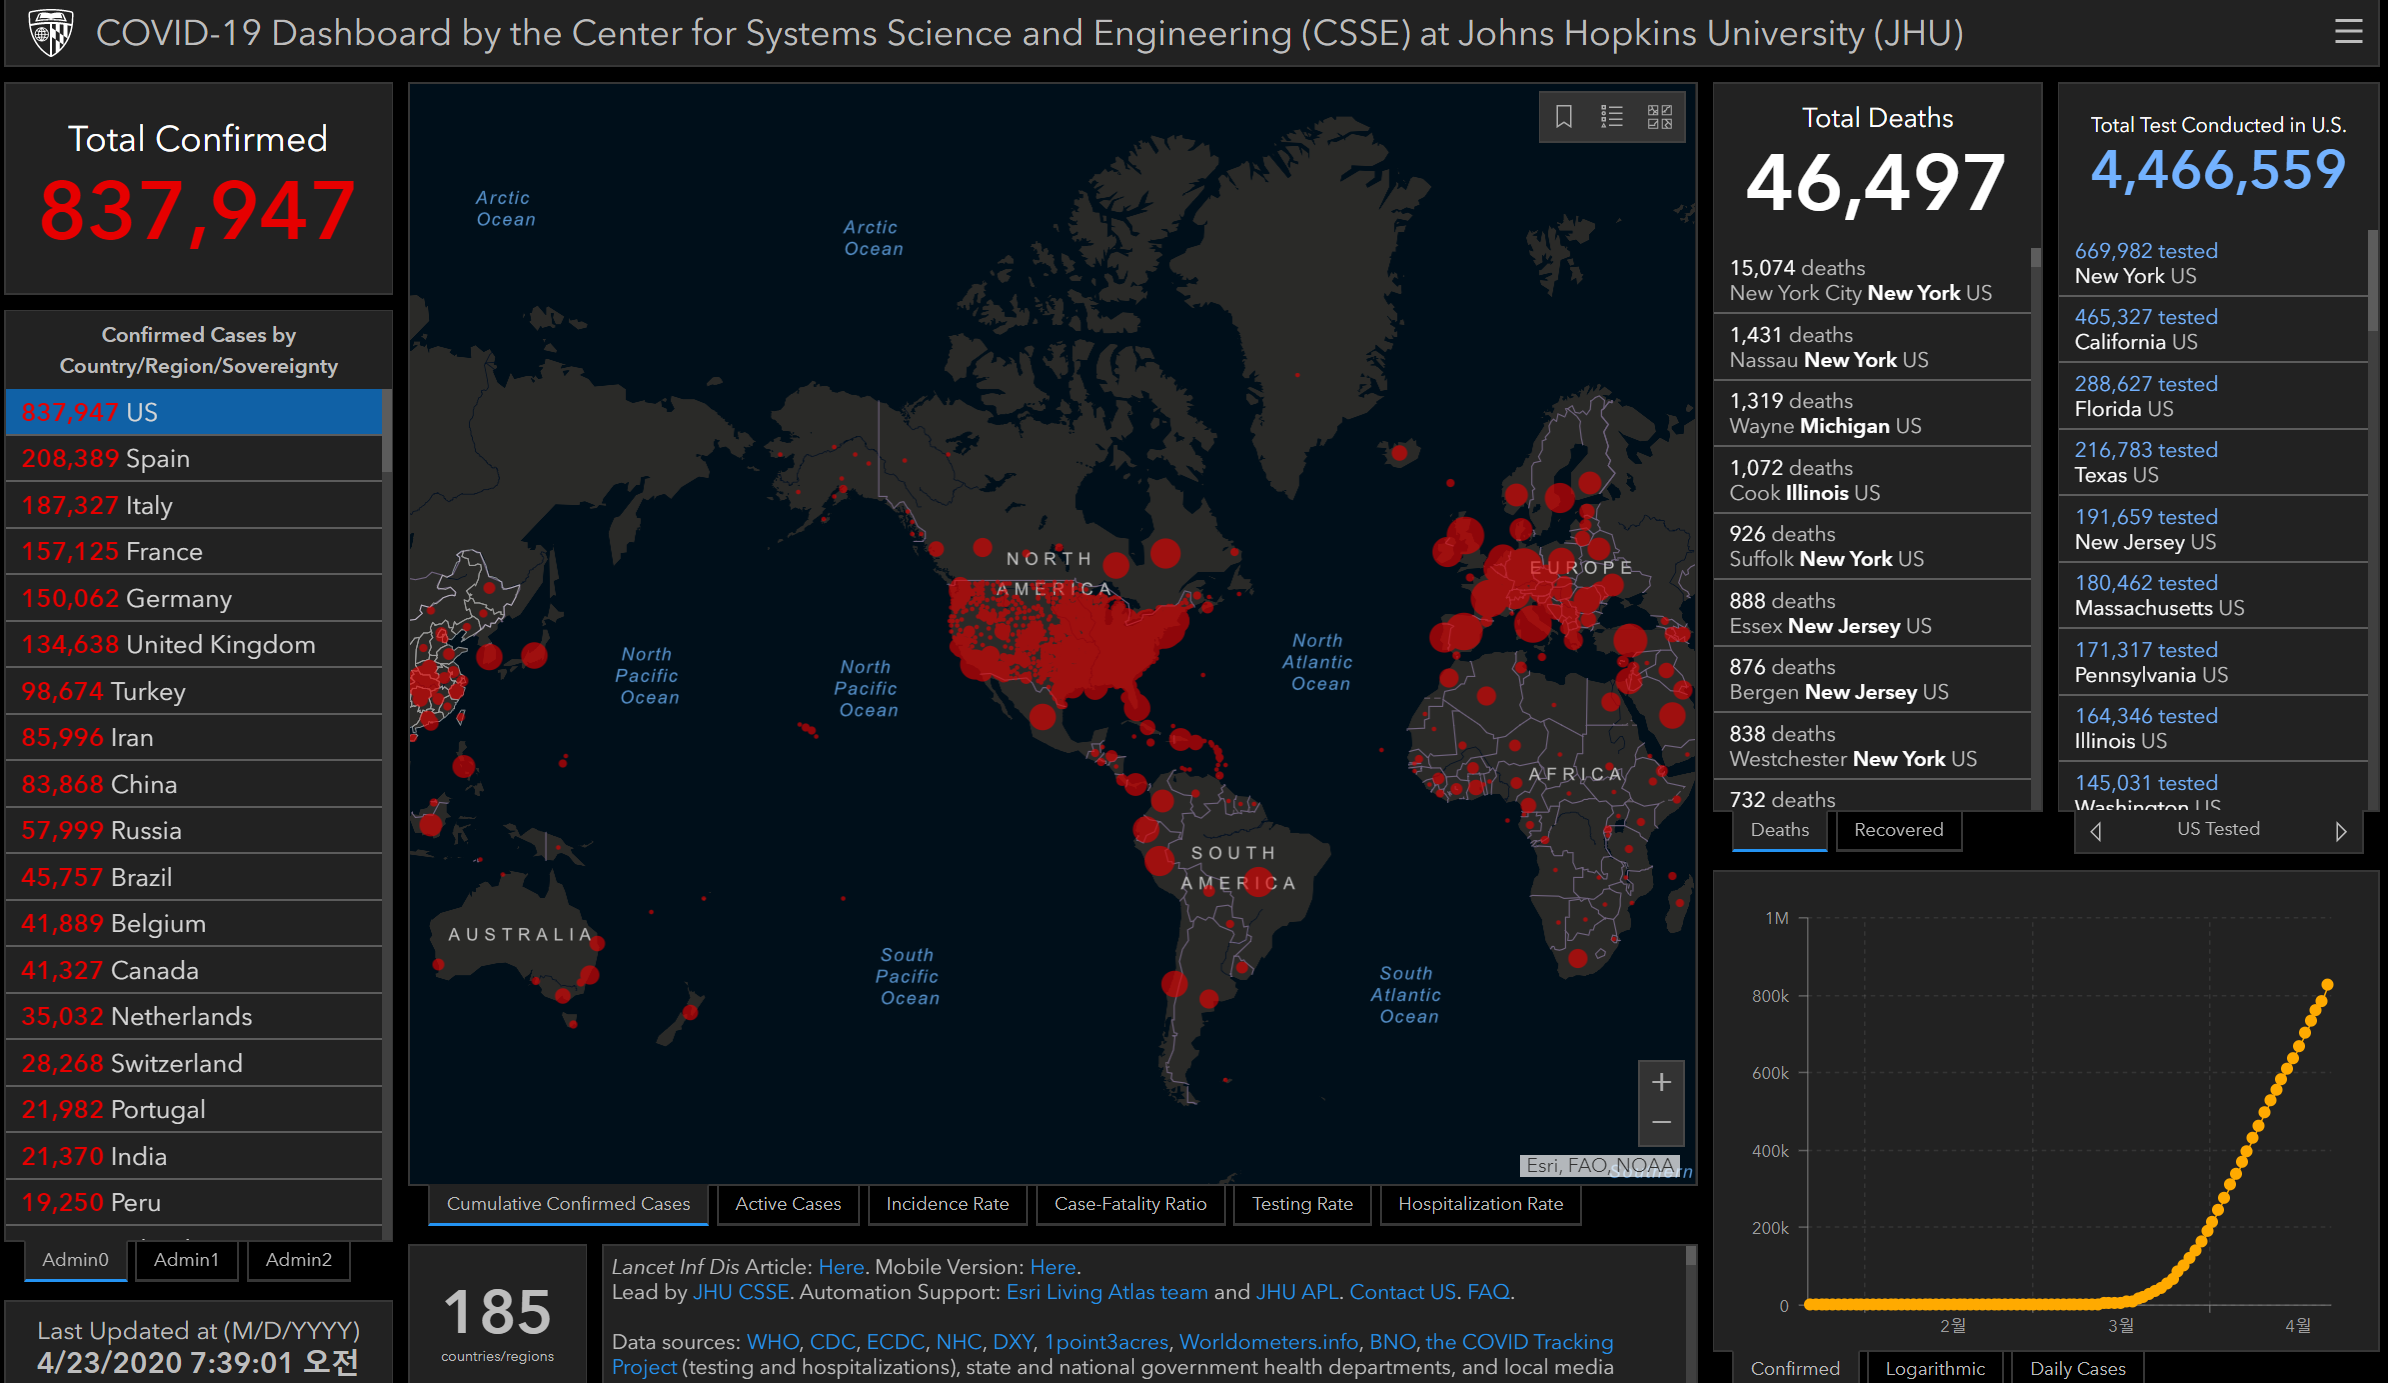The image size is (2388, 1383).
Task: Go to previous panel with left arrow
Action: [2096, 831]
